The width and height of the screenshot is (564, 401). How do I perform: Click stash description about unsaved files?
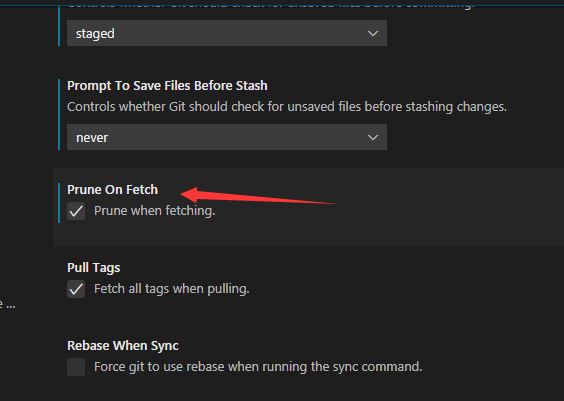287,107
